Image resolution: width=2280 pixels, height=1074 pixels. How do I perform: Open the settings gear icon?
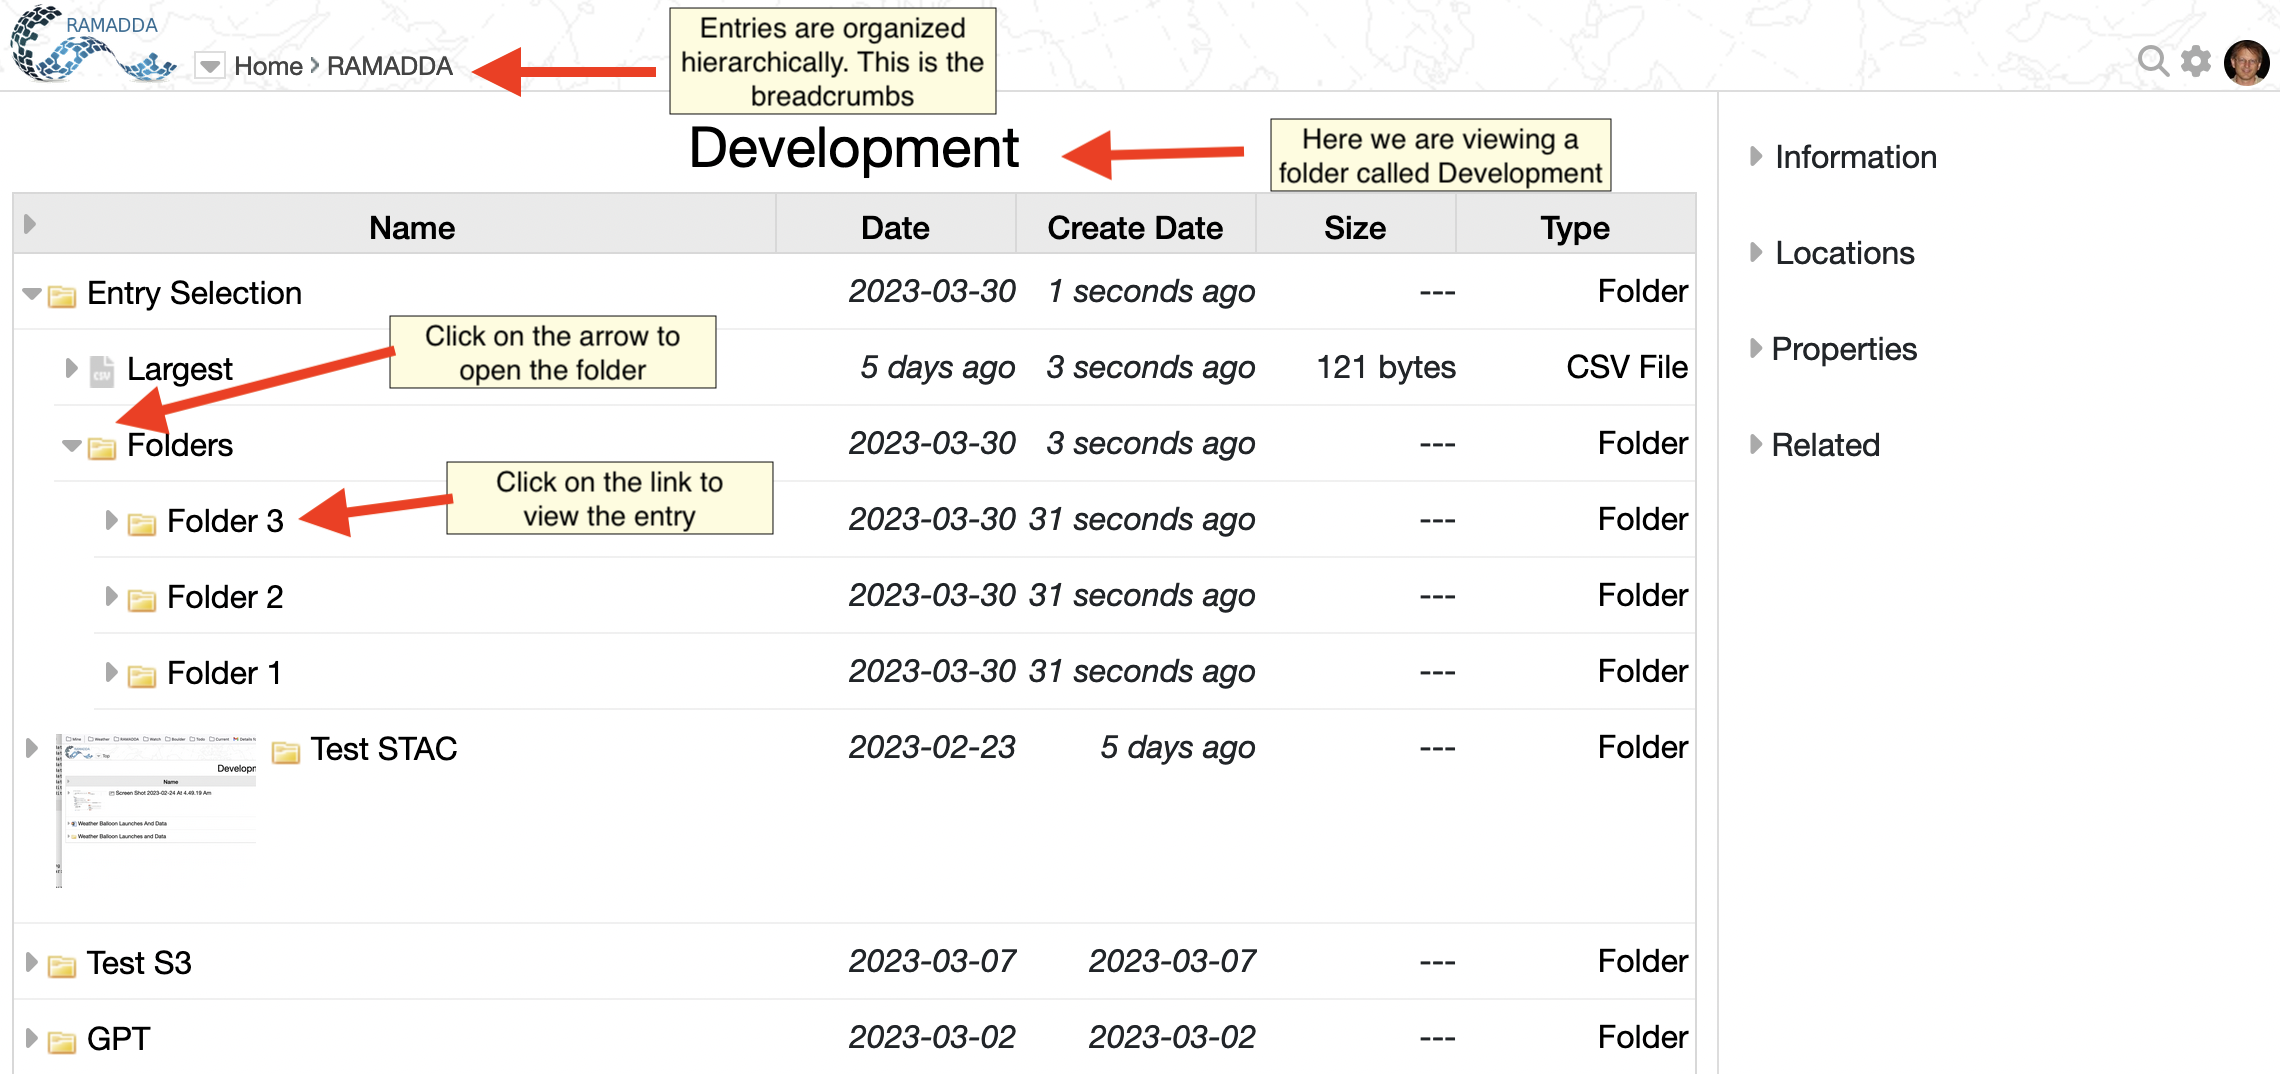coord(2196,62)
